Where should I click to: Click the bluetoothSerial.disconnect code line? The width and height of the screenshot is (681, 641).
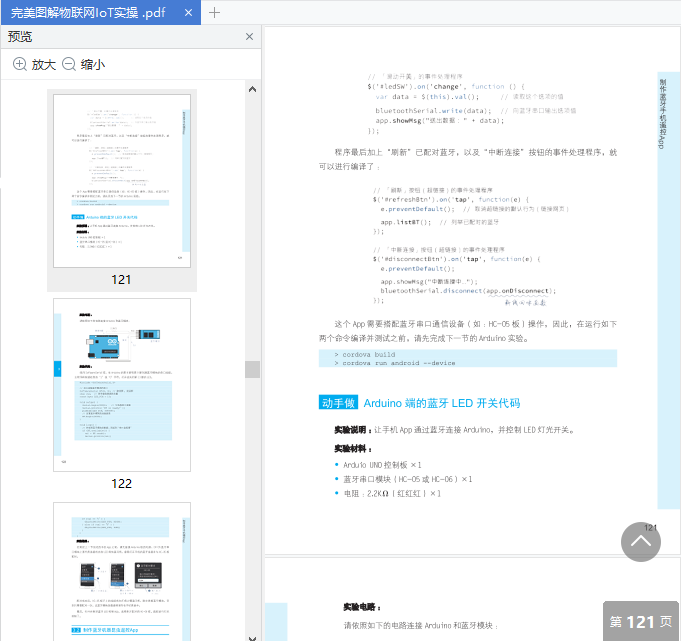pos(468,291)
